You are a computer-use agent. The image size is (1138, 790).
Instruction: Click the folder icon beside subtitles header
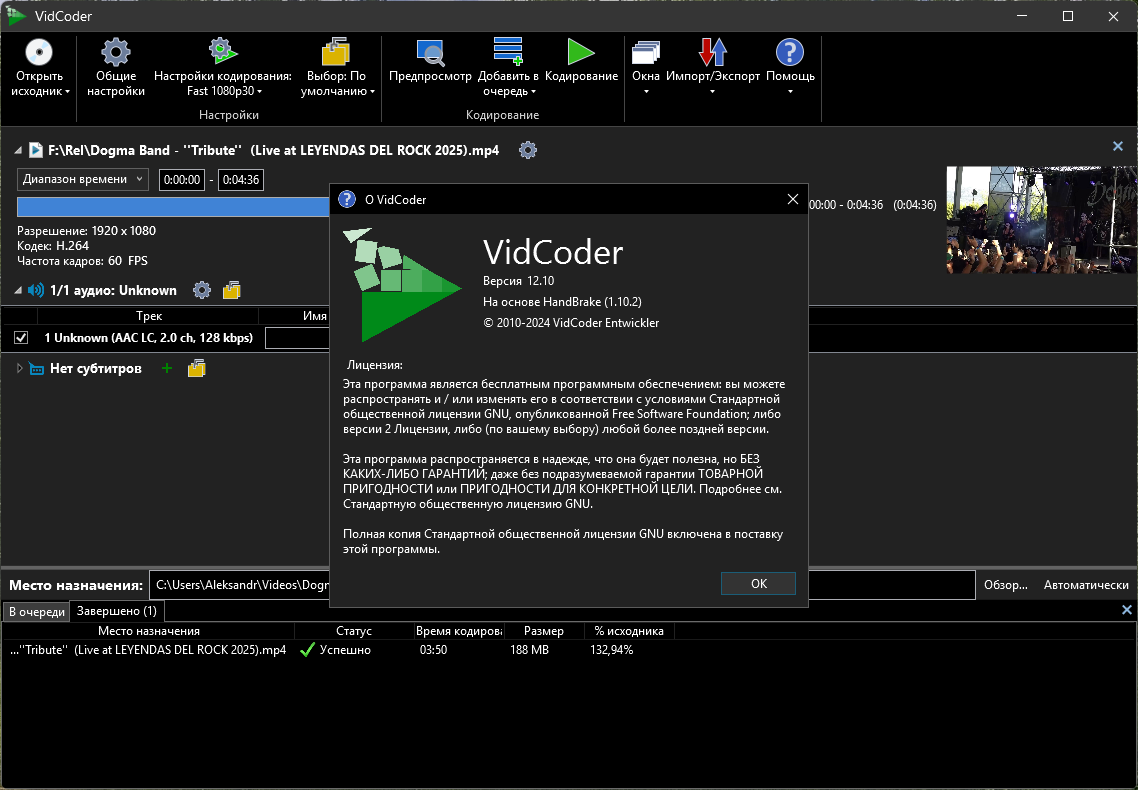[197, 369]
